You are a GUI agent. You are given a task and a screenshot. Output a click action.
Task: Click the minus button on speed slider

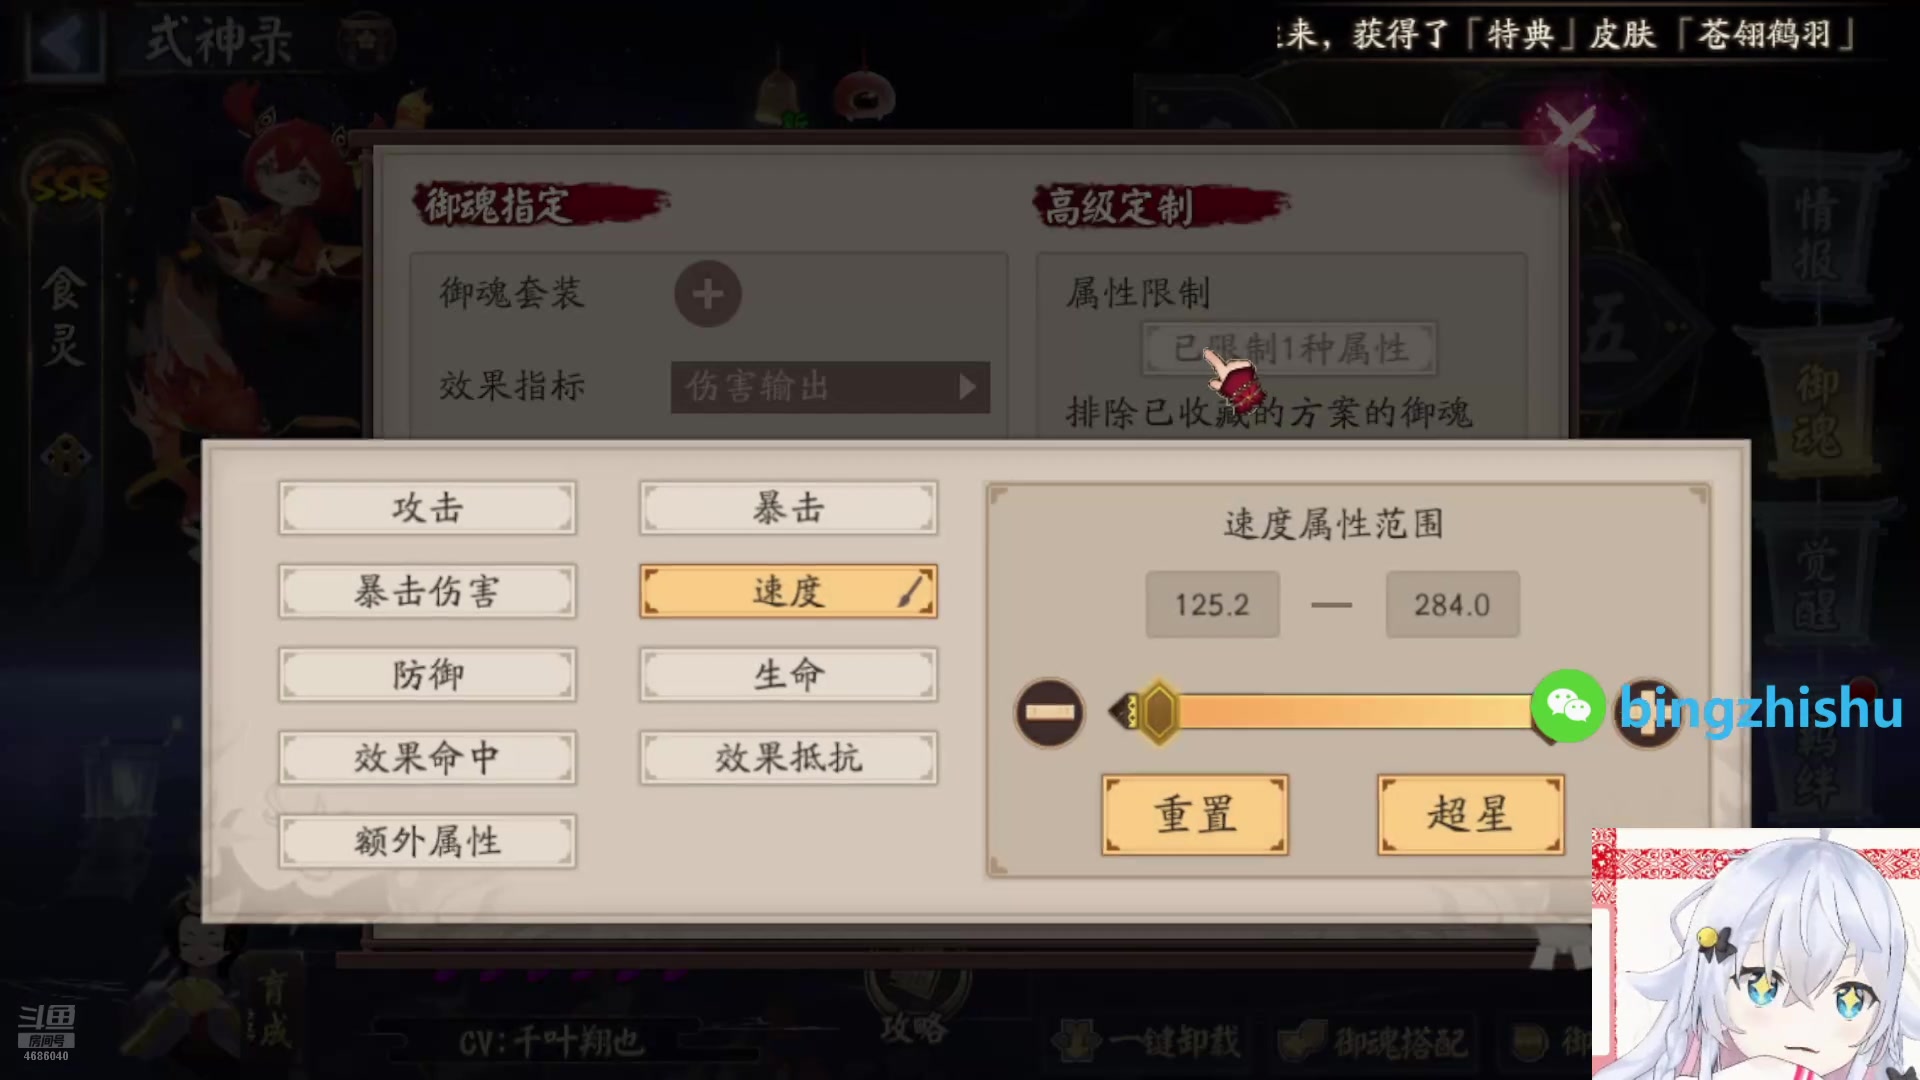1049,712
